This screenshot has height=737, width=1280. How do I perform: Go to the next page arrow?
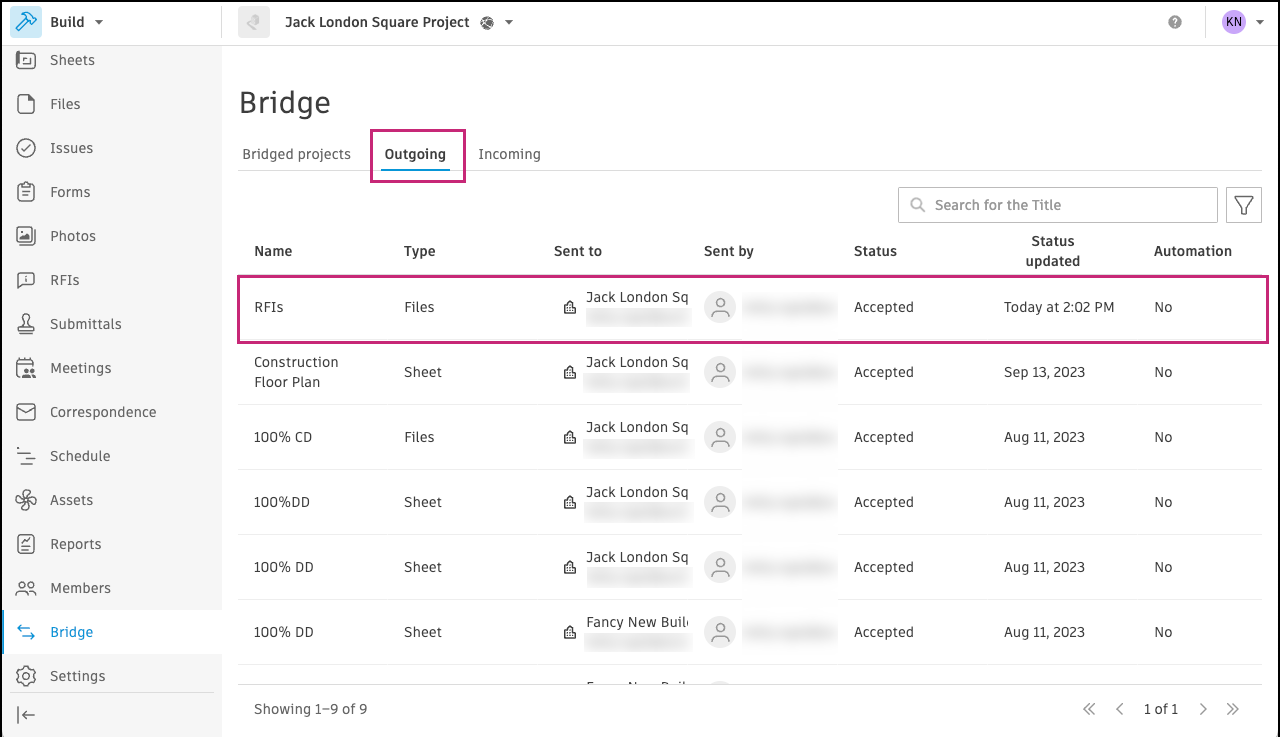pos(1203,709)
